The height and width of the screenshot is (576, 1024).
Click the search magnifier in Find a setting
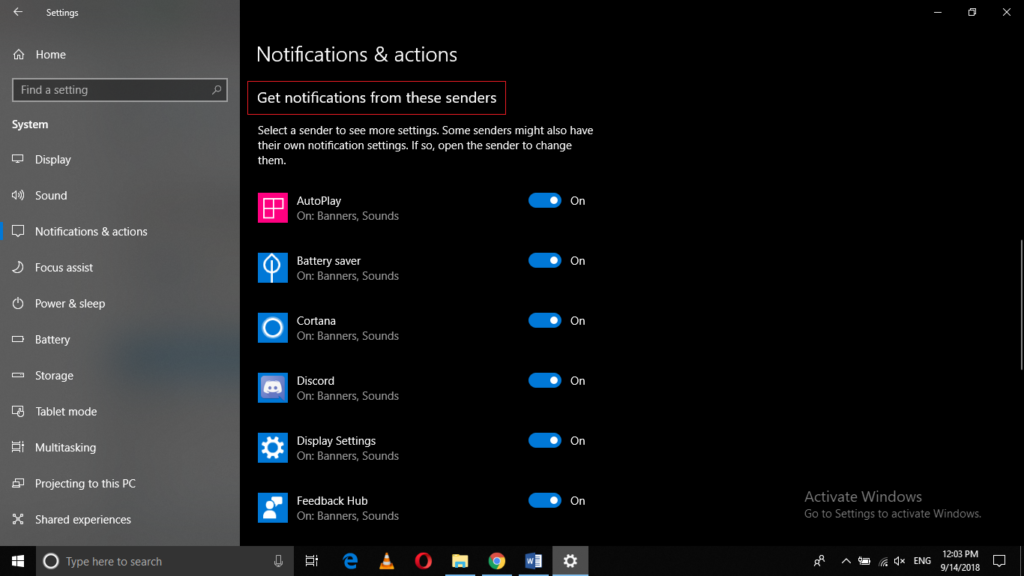[216, 89]
